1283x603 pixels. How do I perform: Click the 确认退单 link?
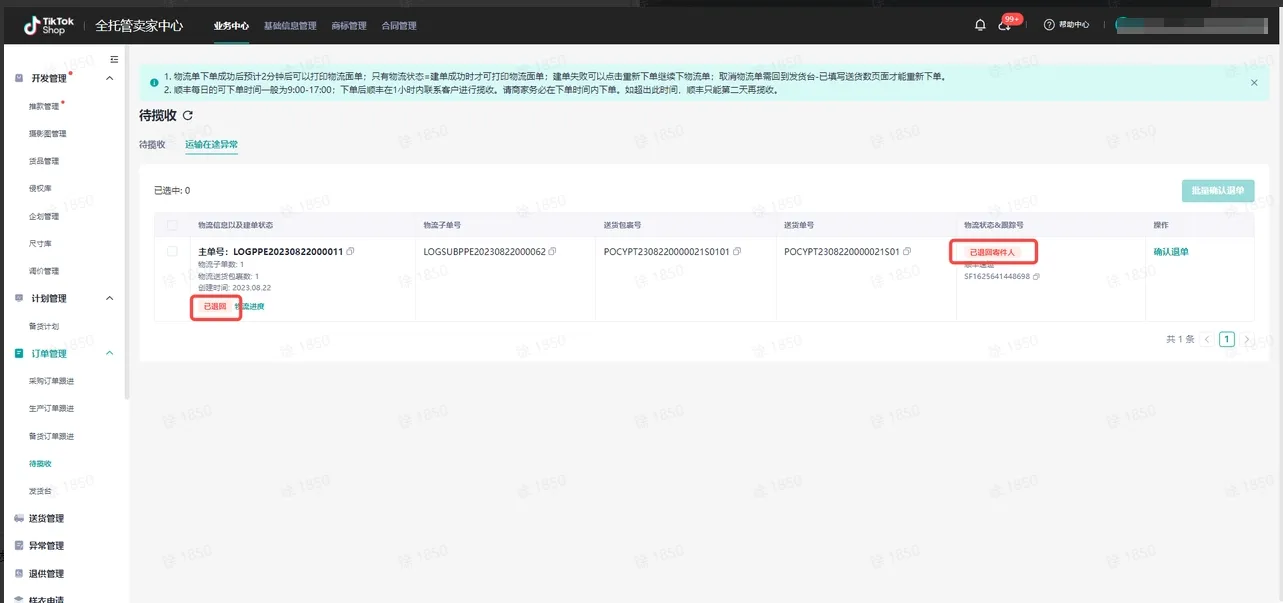pos(1171,252)
